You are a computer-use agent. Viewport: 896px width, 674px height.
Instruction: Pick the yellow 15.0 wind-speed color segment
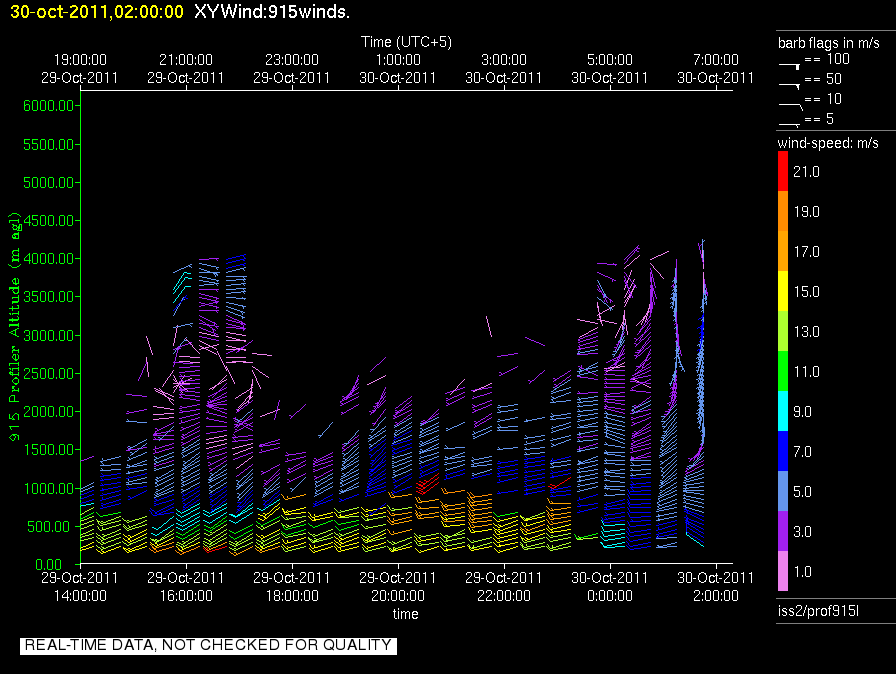click(783, 292)
